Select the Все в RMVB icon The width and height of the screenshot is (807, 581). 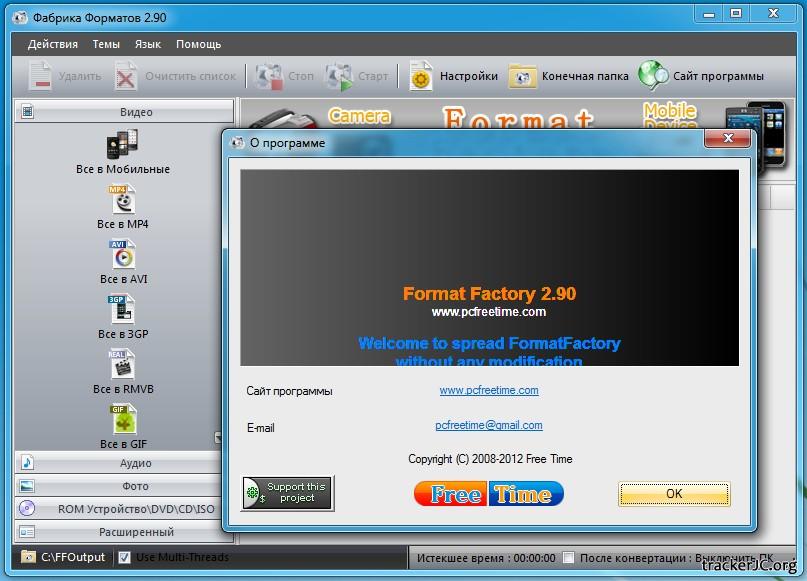pyautogui.click(x=122, y=364)
